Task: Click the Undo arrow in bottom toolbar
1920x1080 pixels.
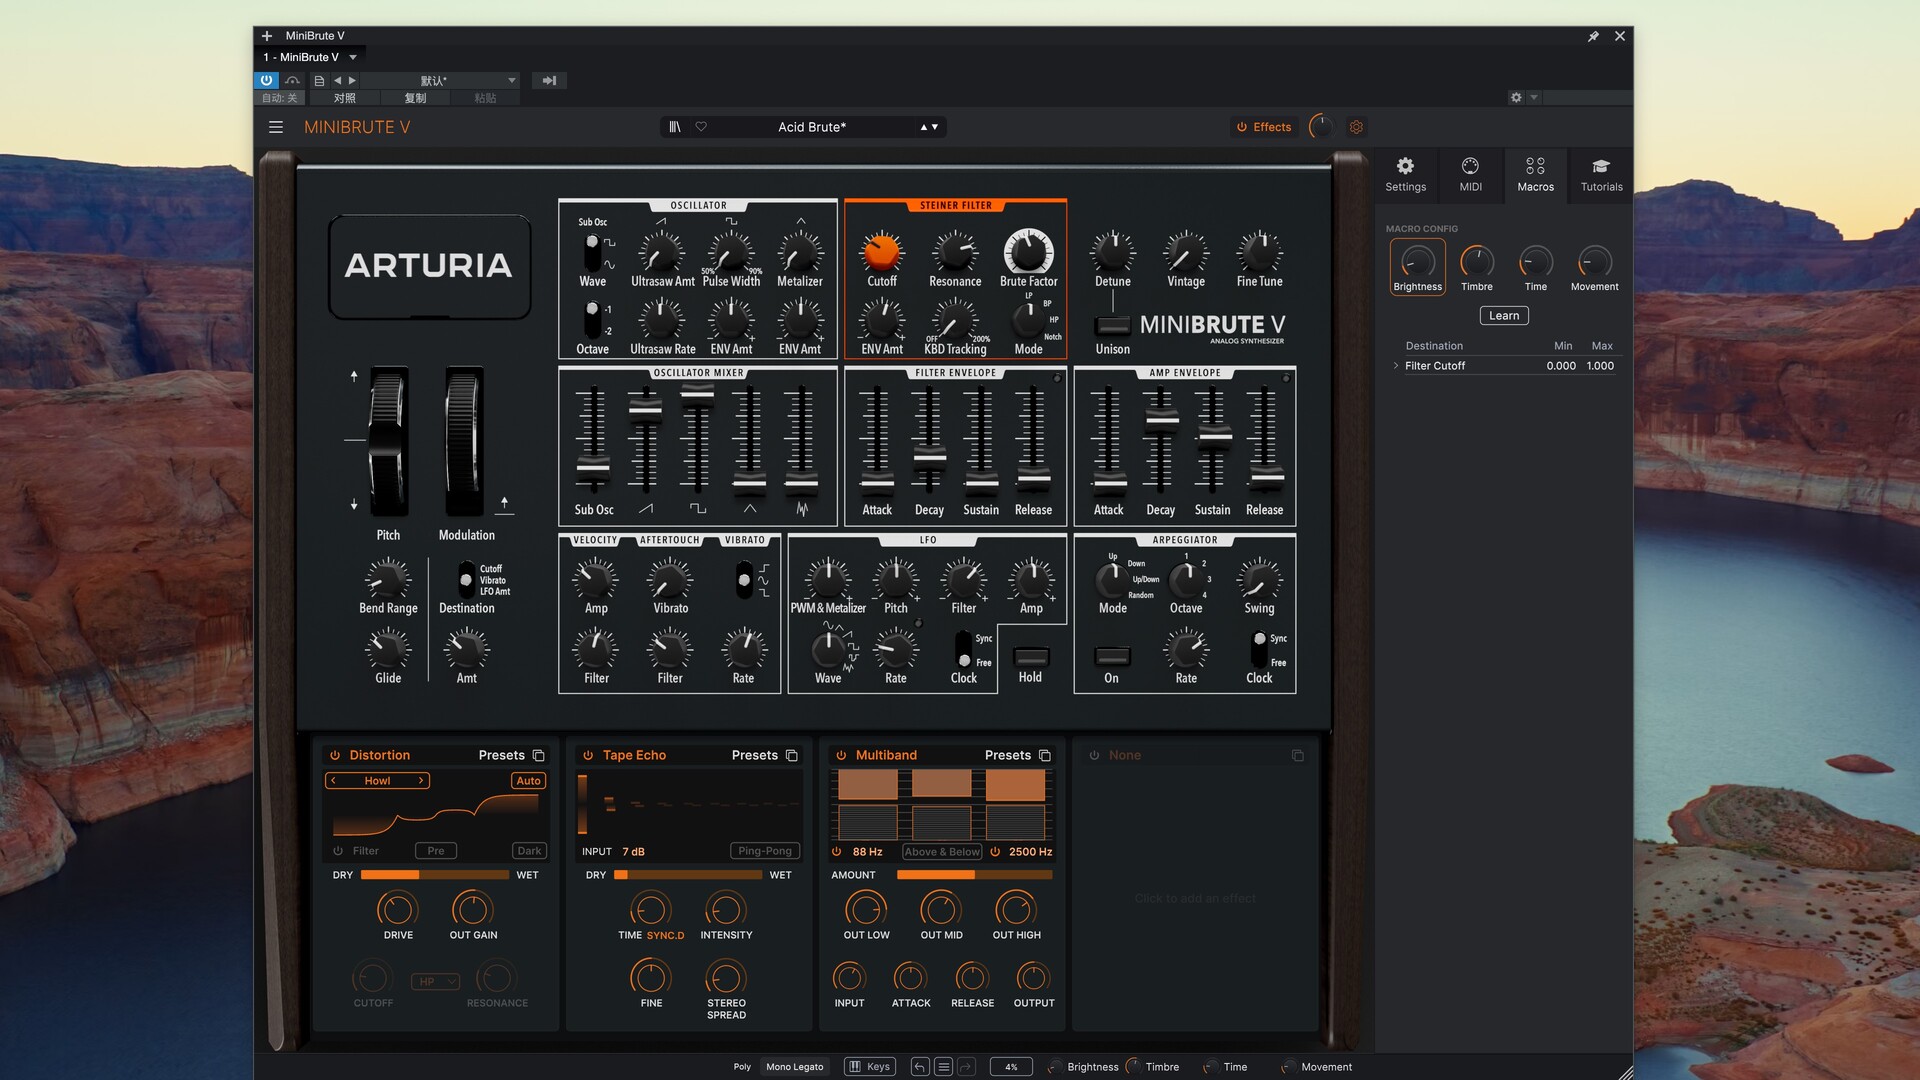Action: click(920, 1067)
